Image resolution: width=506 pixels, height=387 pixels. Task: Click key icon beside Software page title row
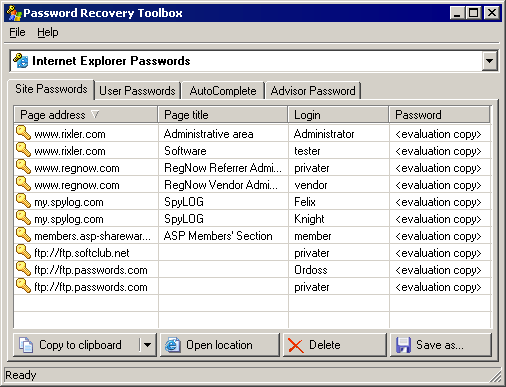coord(23,150)
